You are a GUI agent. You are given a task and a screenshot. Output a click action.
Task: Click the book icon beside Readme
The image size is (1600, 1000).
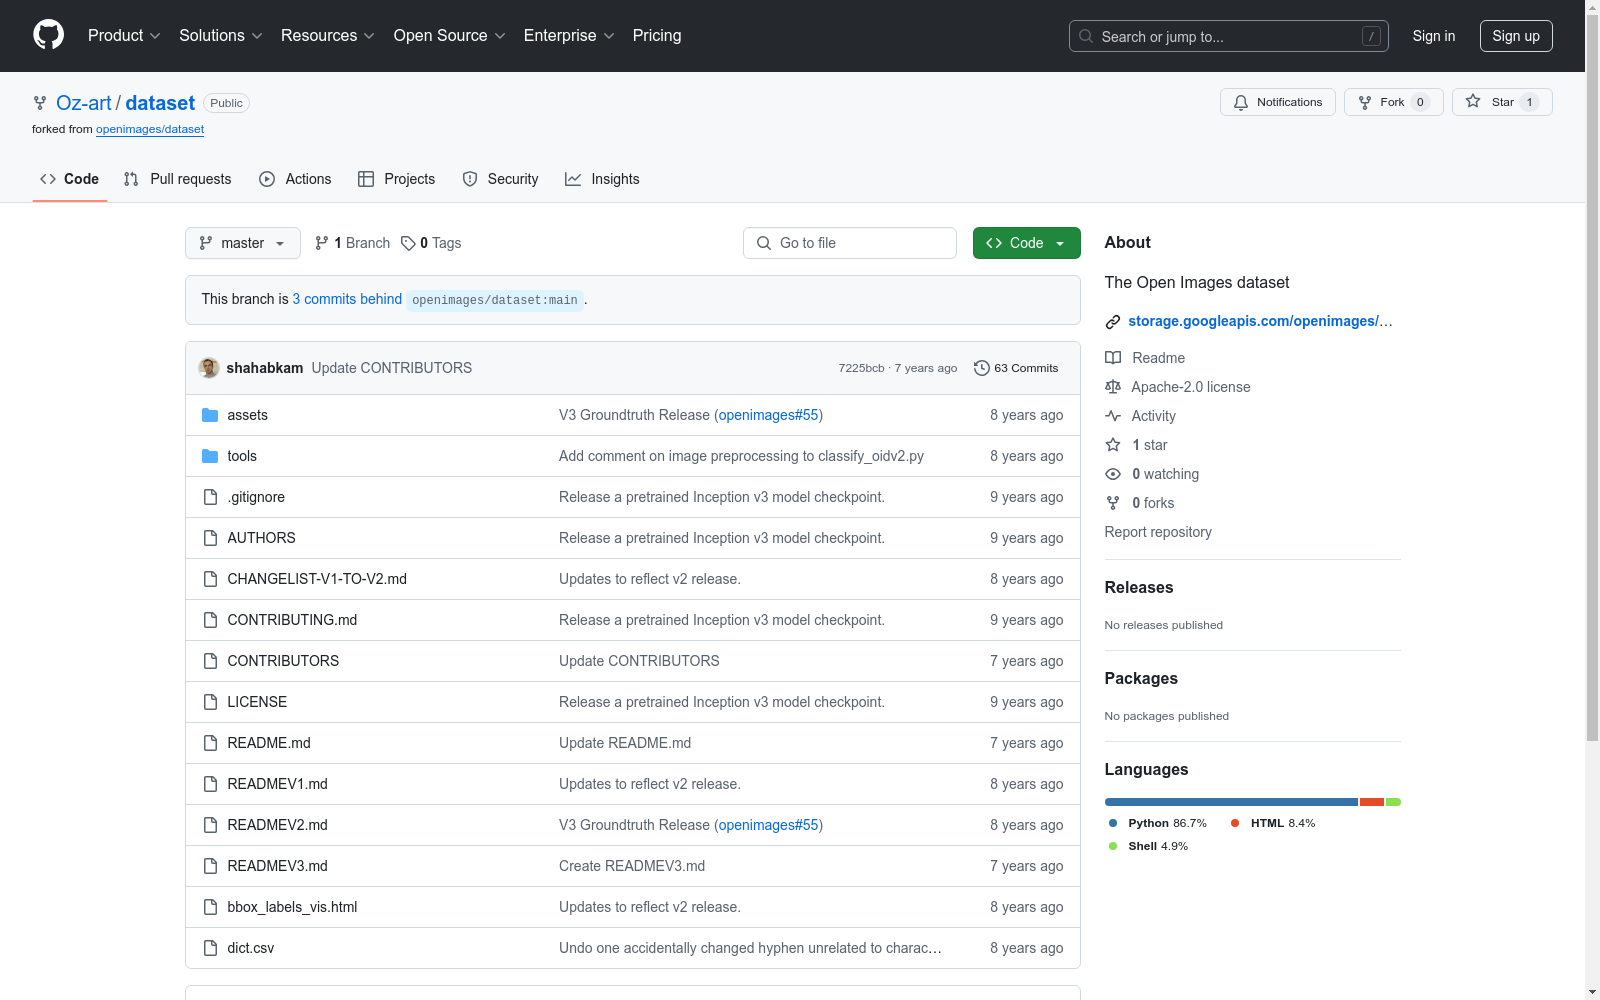click(1113, 358)
